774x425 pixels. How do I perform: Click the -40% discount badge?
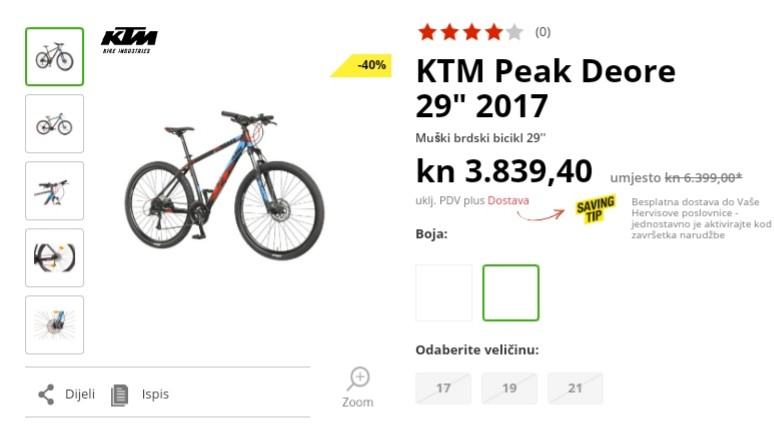click(x=362, y=65)
